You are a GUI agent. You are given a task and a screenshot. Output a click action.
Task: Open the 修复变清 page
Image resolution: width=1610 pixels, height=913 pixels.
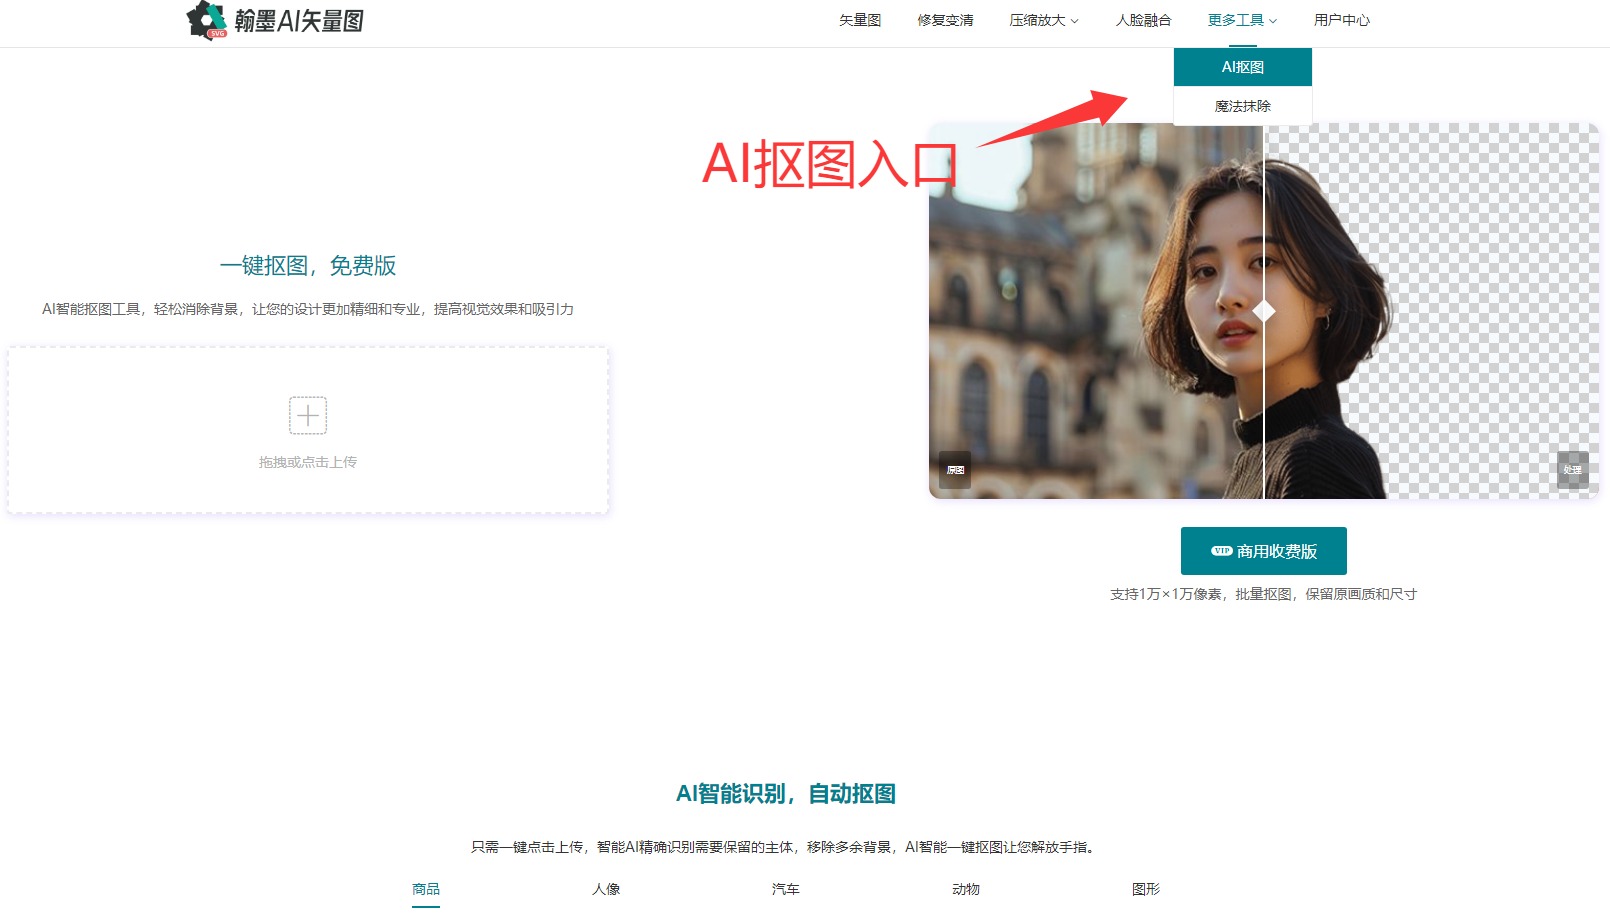(945, 20)
